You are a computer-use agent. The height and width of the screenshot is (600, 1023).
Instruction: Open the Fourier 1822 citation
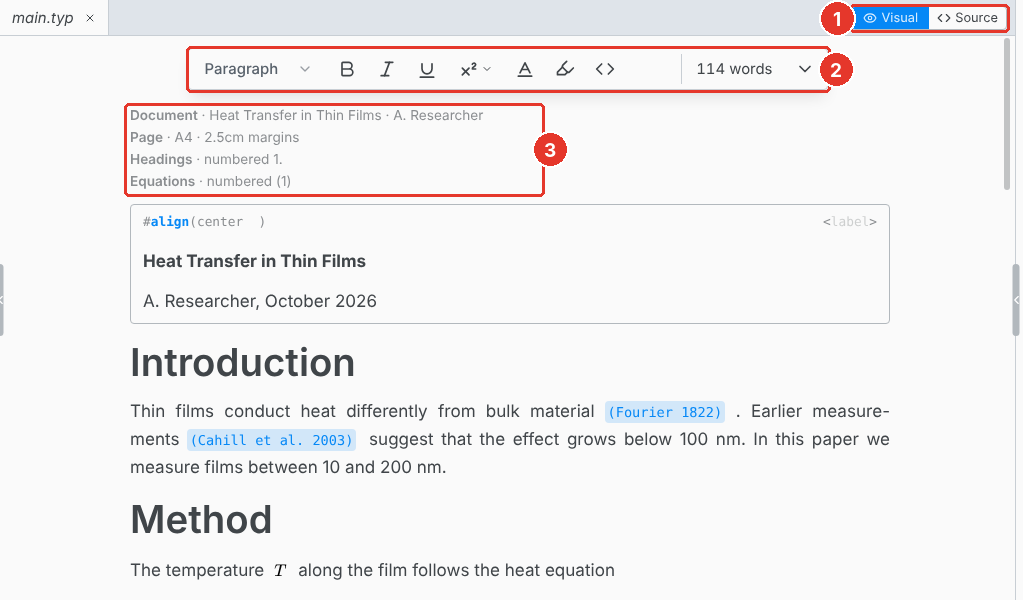(x=665, y=412)
